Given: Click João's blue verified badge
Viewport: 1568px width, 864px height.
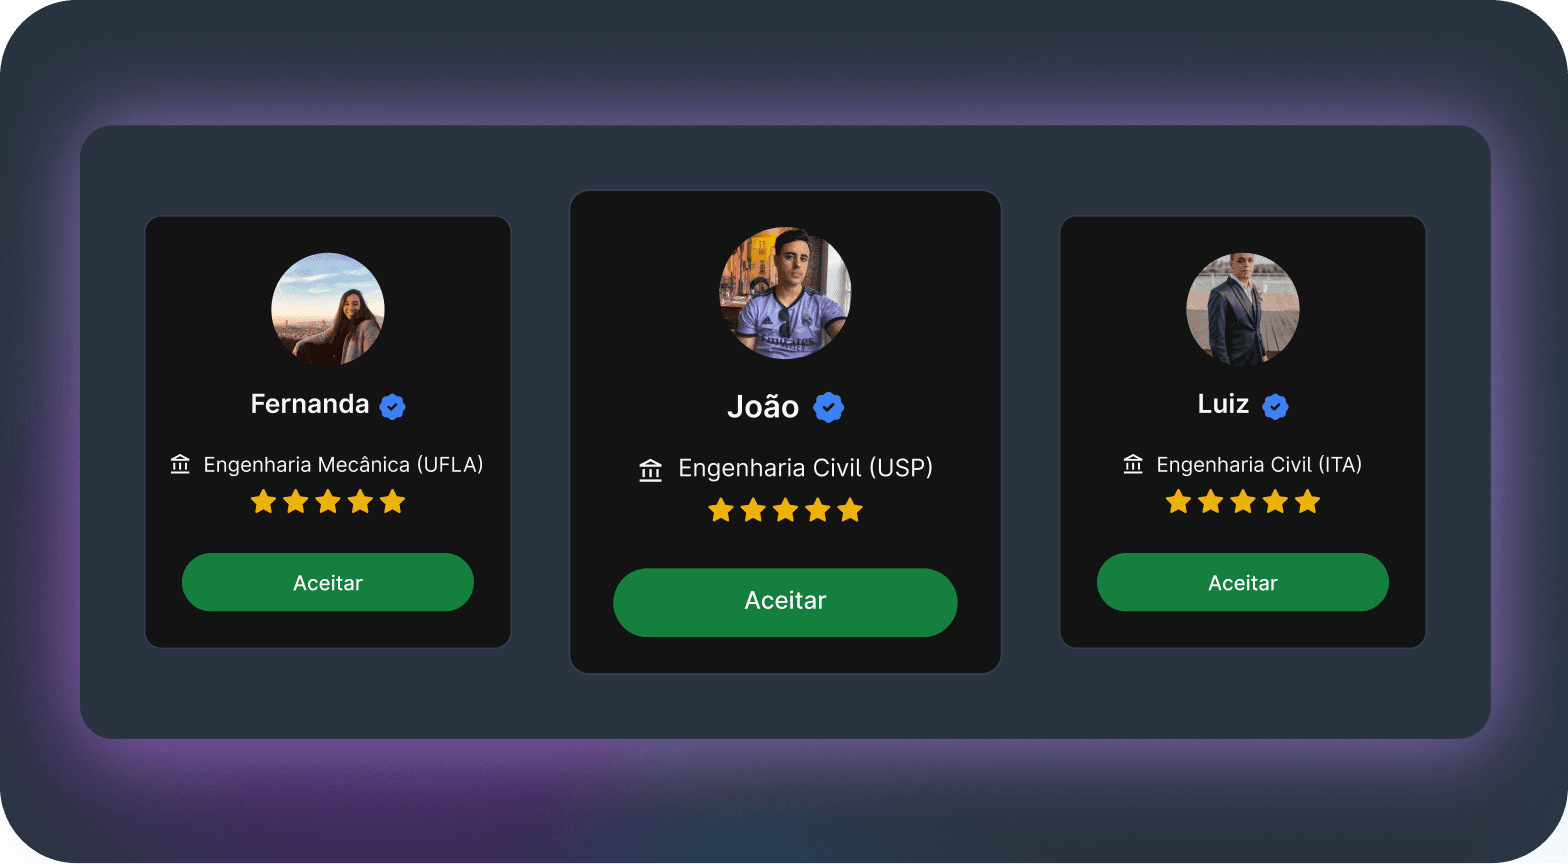Looking at the screenshot, I should (x=828, y=407).
